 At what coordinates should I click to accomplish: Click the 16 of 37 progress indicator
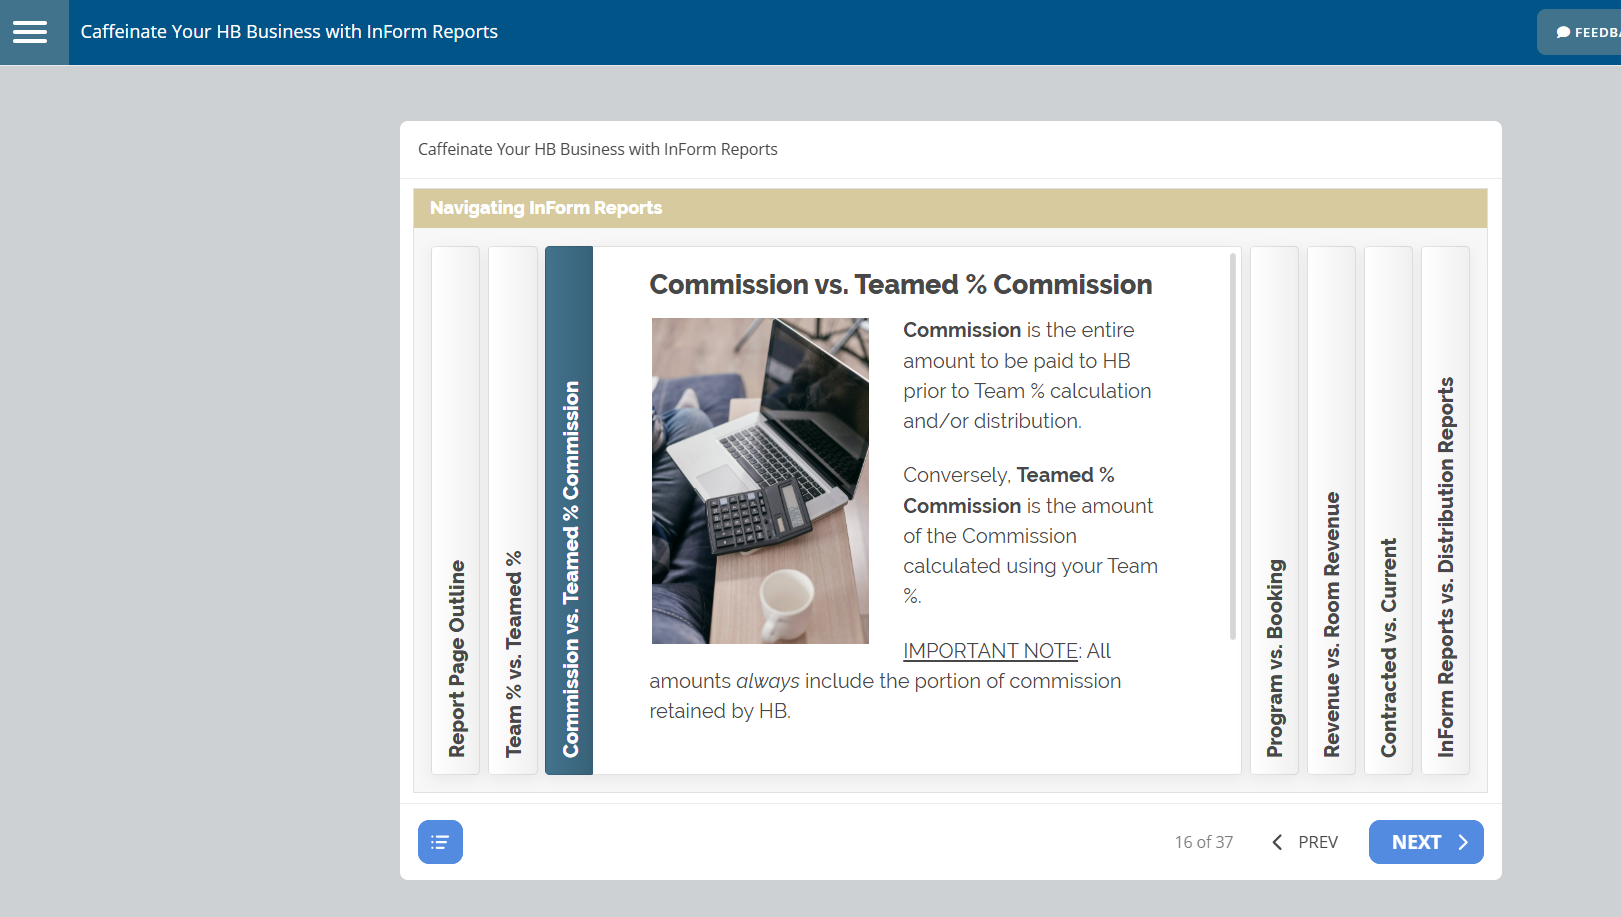pyautogui.click(x=1204, y=842)
